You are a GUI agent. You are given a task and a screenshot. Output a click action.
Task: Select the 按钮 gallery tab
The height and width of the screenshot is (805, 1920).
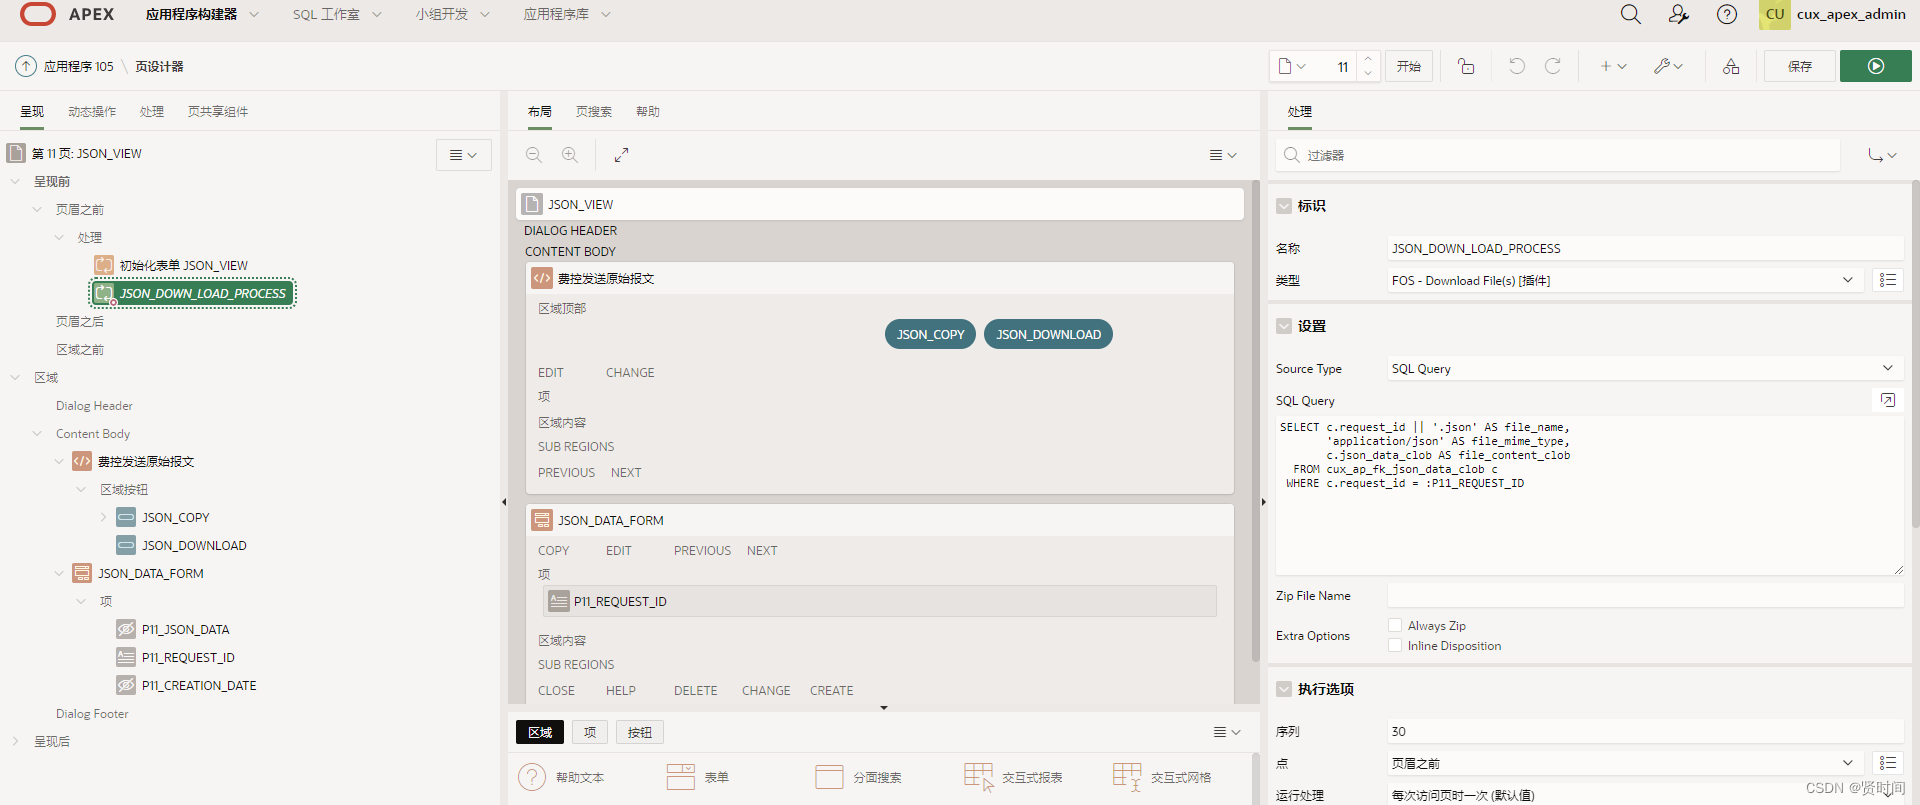pos(640,732)
